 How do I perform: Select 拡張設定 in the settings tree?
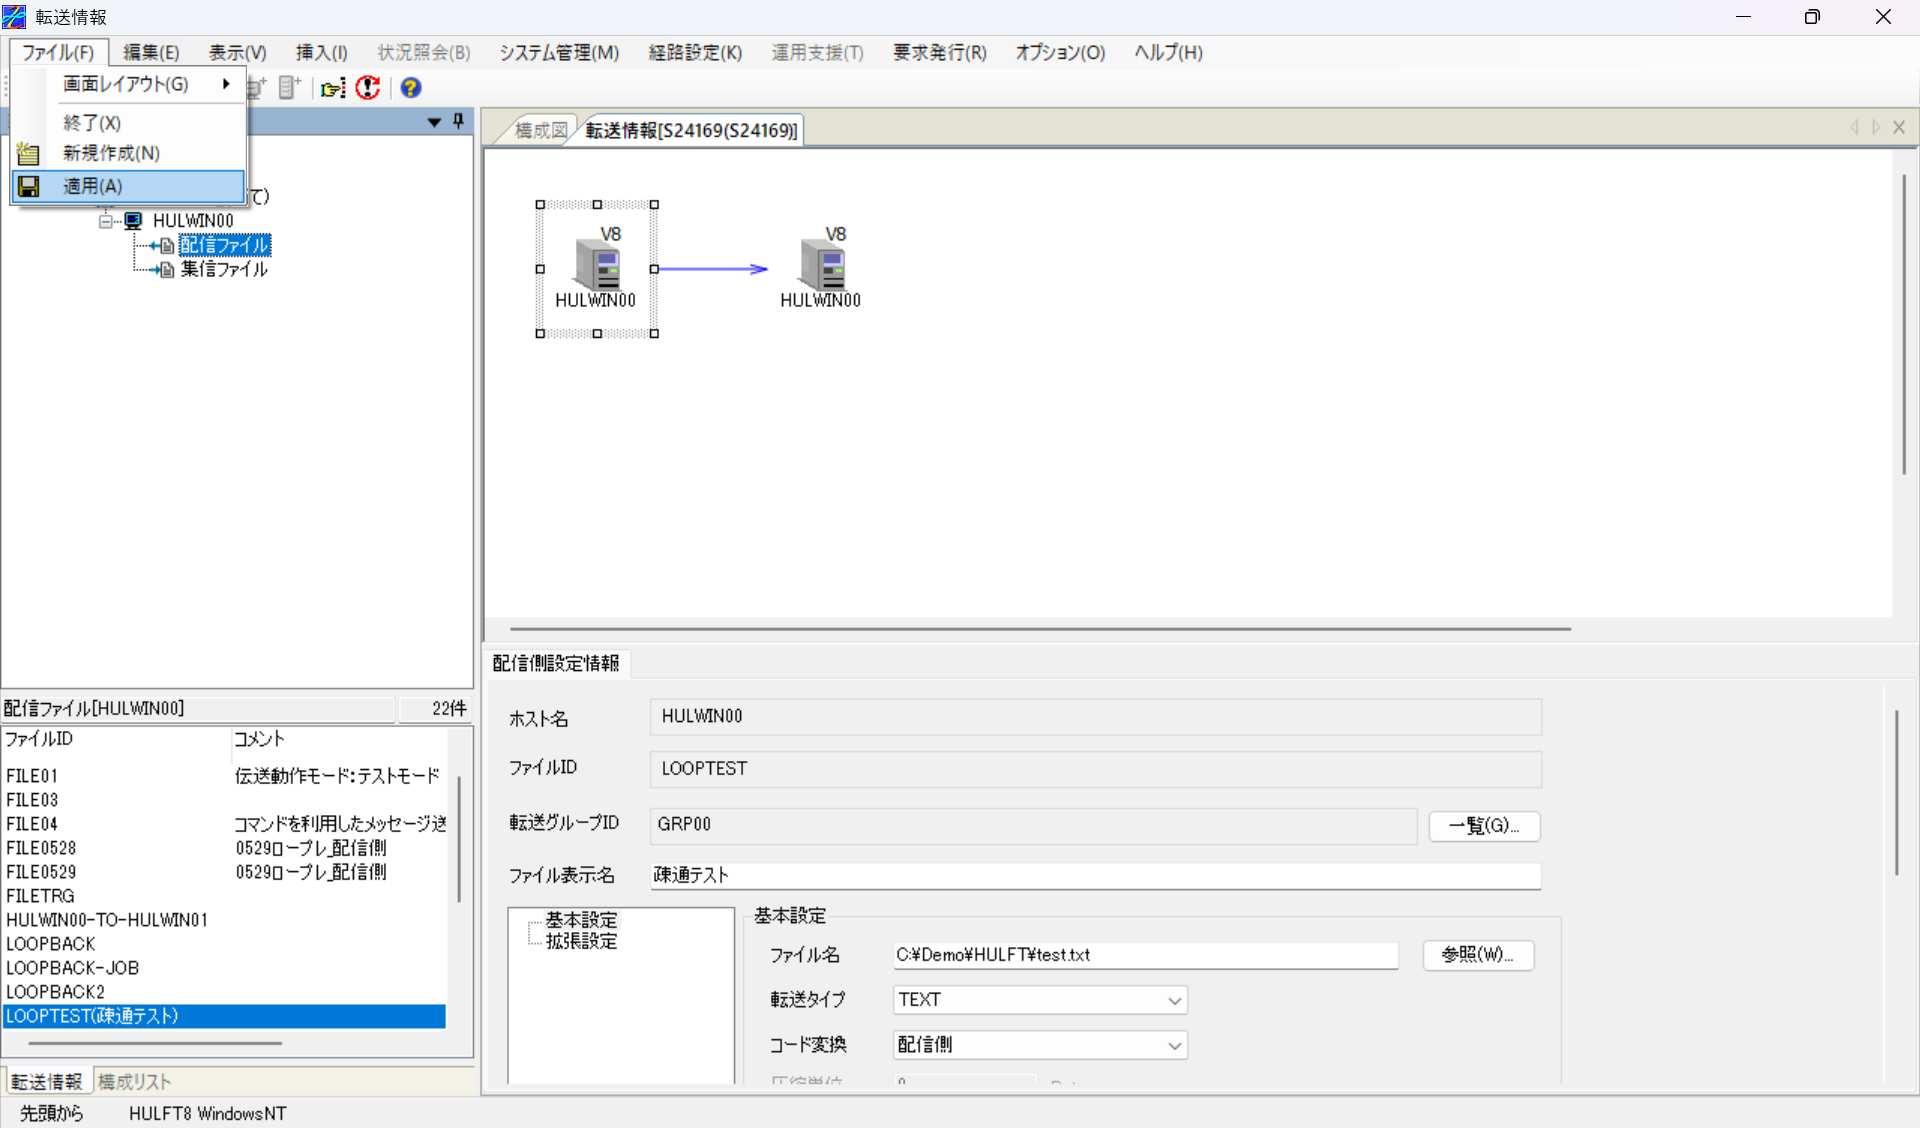pos(581,941)
